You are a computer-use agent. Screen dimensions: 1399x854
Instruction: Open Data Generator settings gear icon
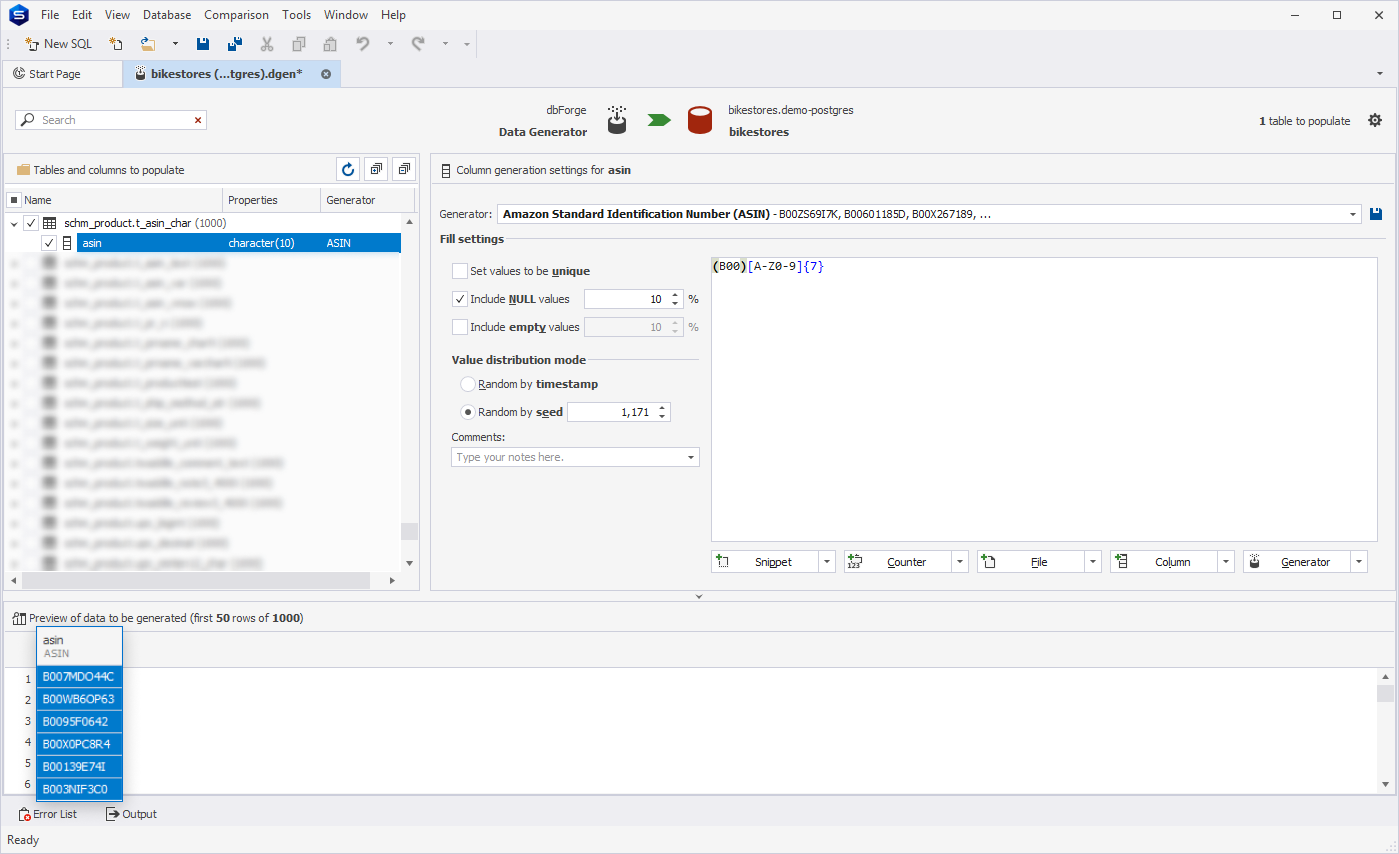[1375, 120]
